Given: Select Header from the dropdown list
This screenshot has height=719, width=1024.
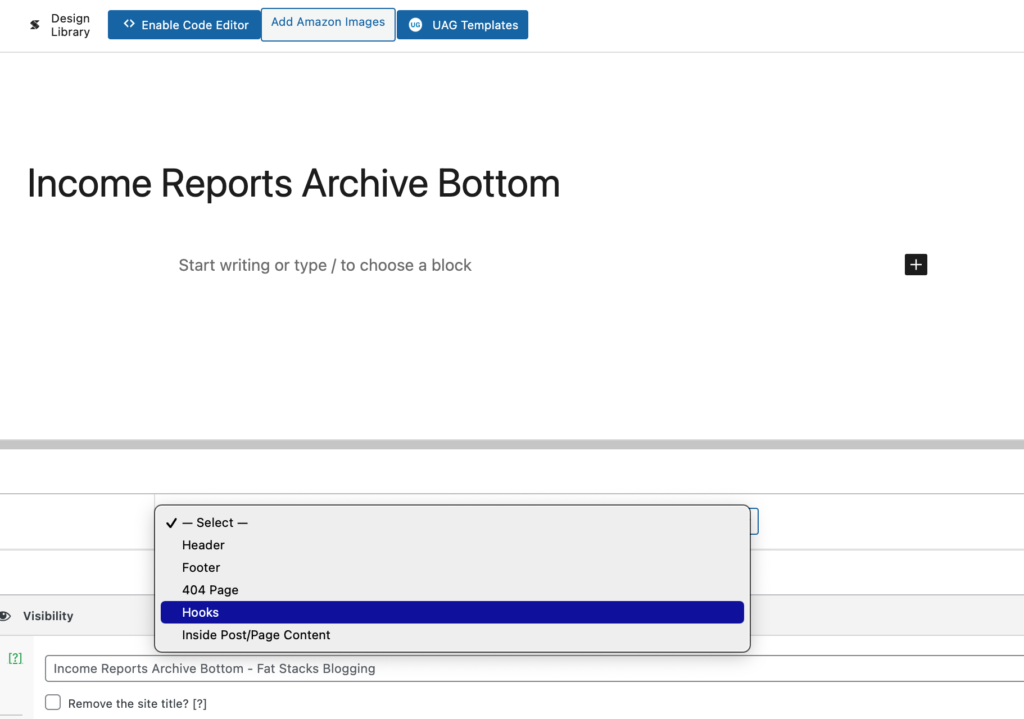Looking at the screenshot, I should click(452, 545).
